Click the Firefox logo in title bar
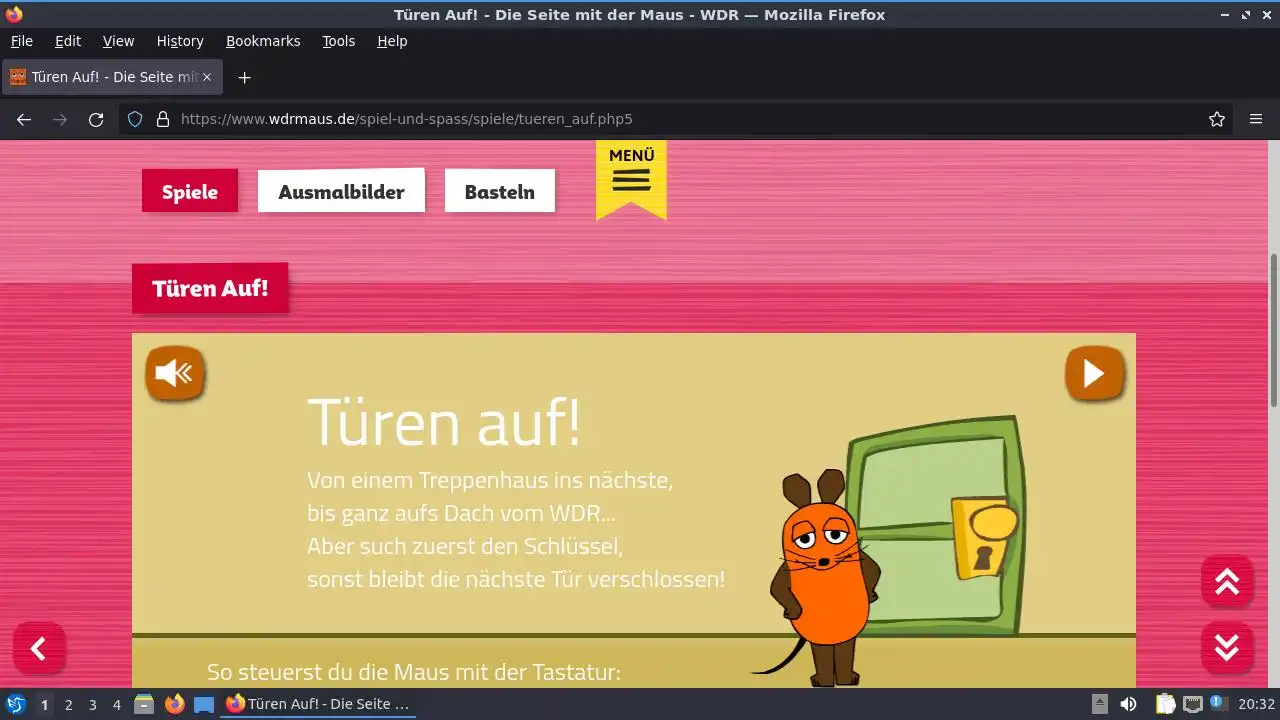 click(14, 14)
